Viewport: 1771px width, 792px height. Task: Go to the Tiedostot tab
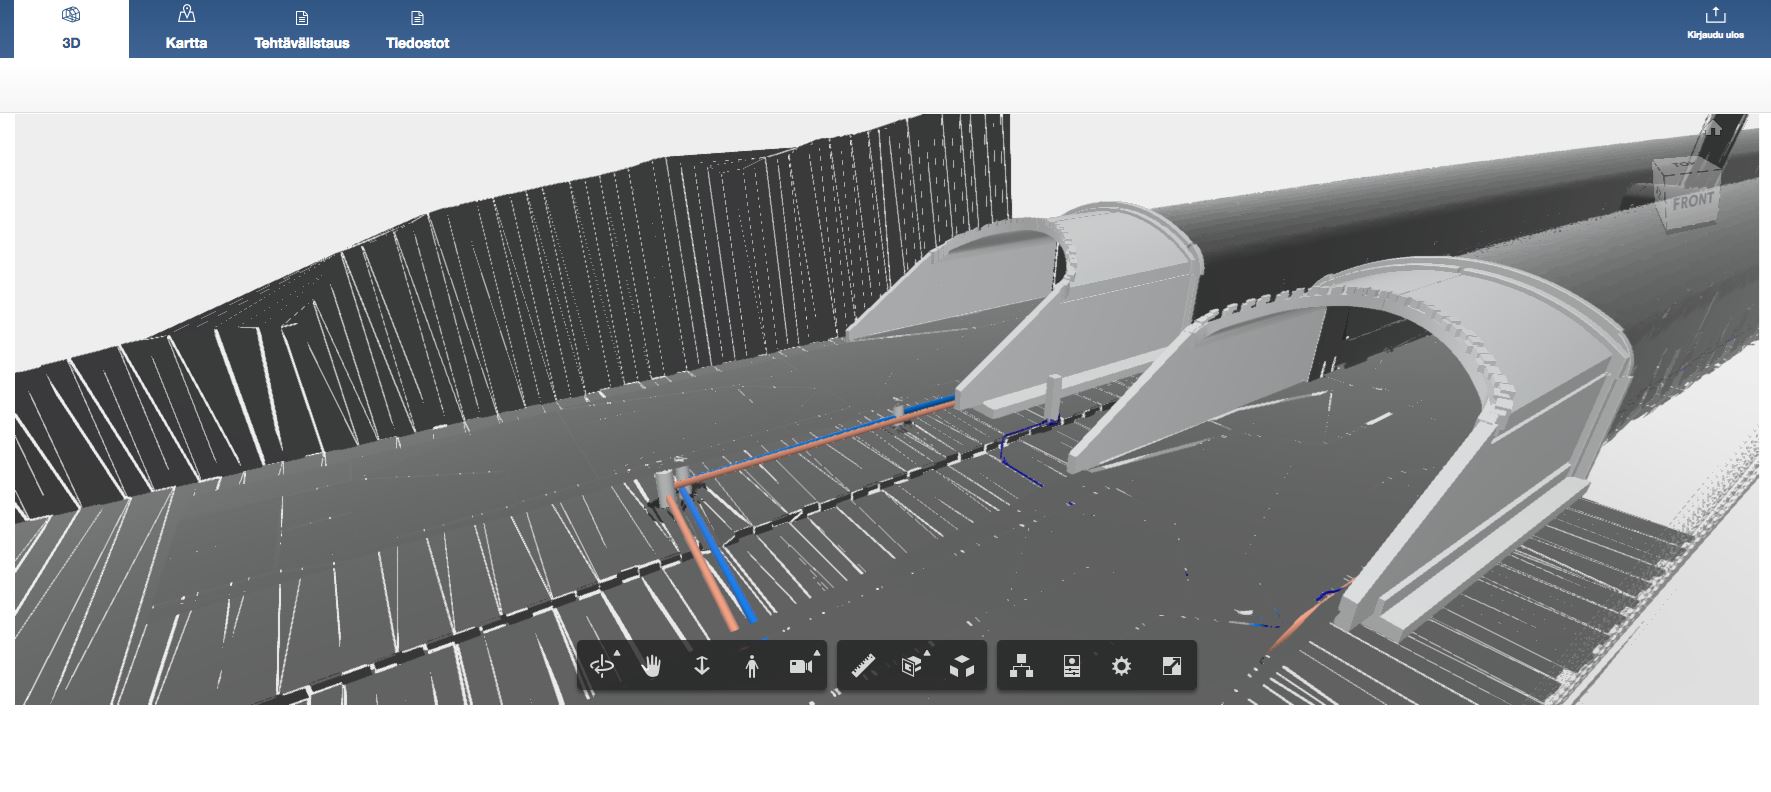pos(417,29)
